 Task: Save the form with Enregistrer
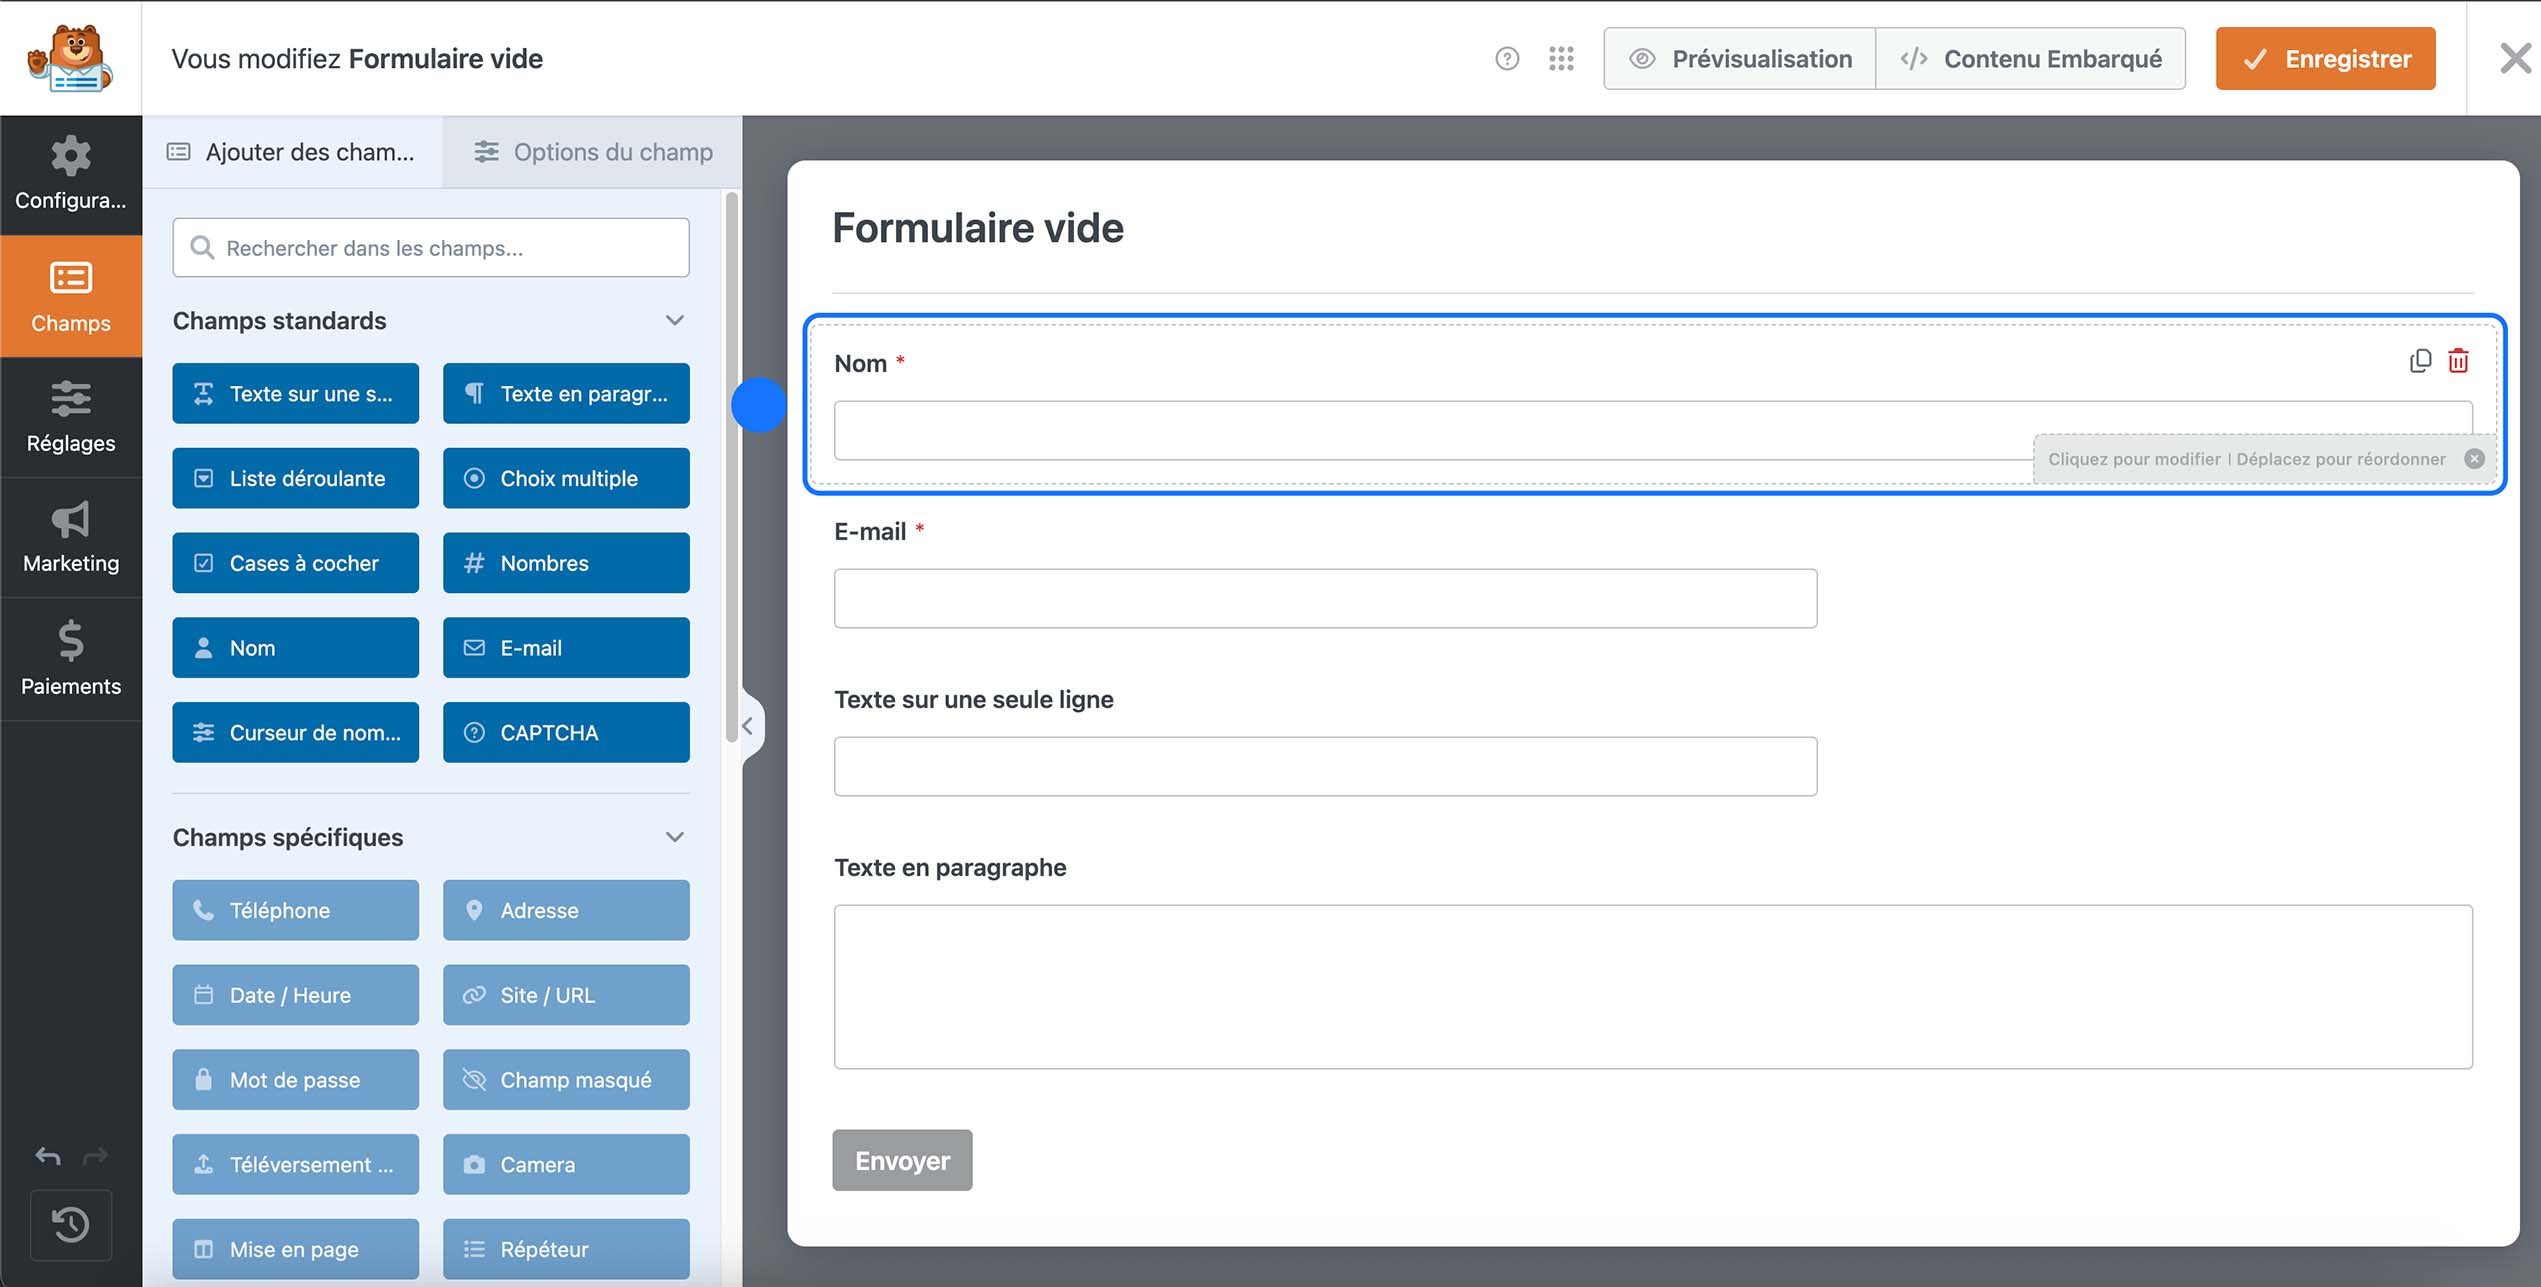[2325, 58]
